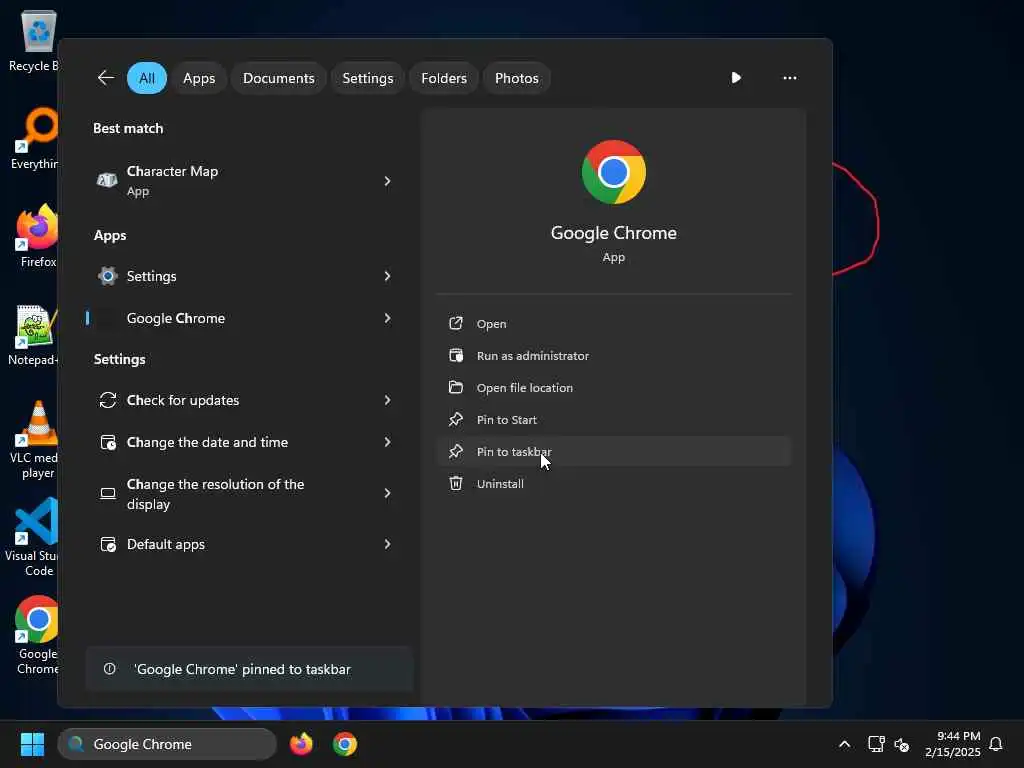The image size is (1024, 768).
Task: Expand Character Map result chevron
Action: click(387, 181)
